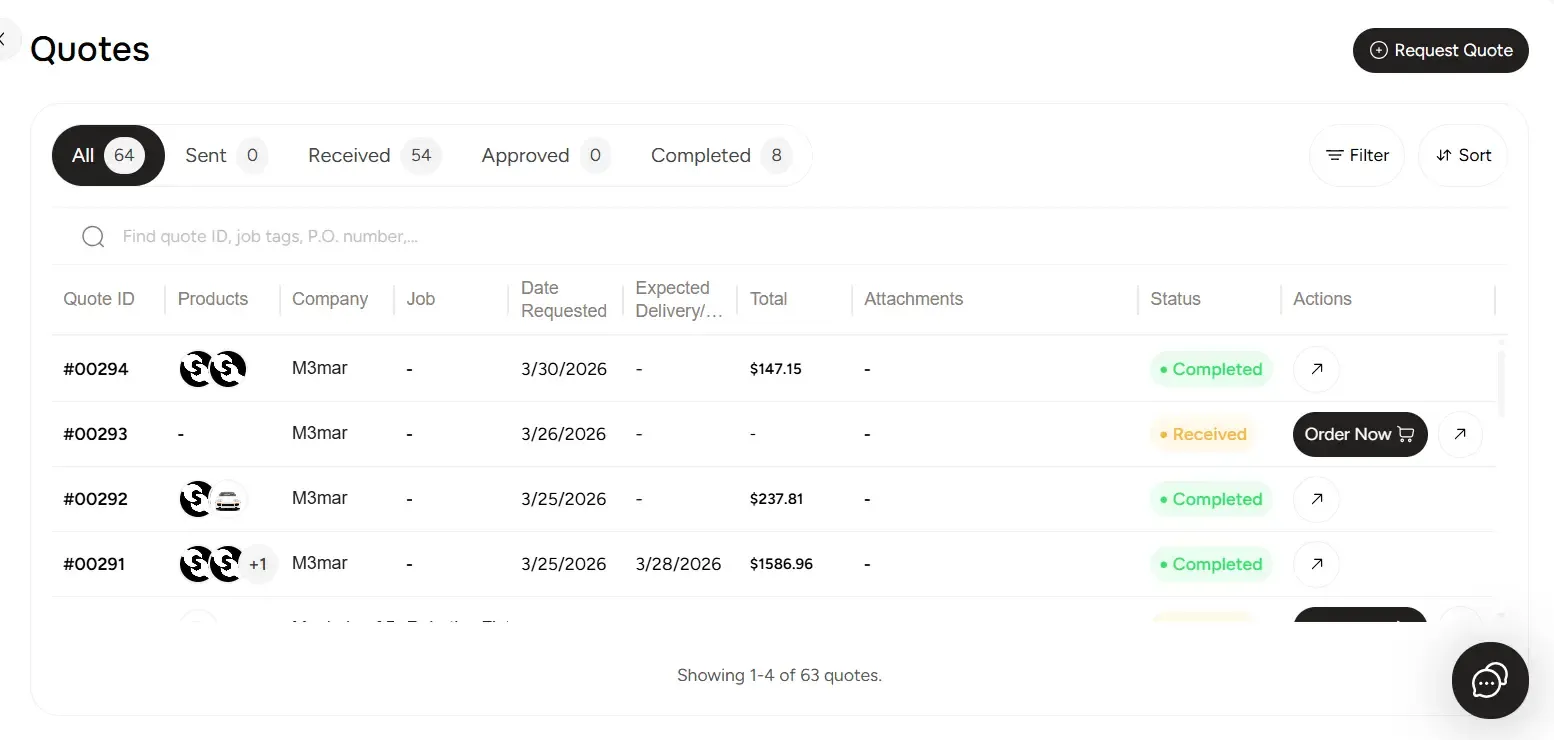
Task: Open quote #00292 via its arrow icon
Action: (1315, 499)
